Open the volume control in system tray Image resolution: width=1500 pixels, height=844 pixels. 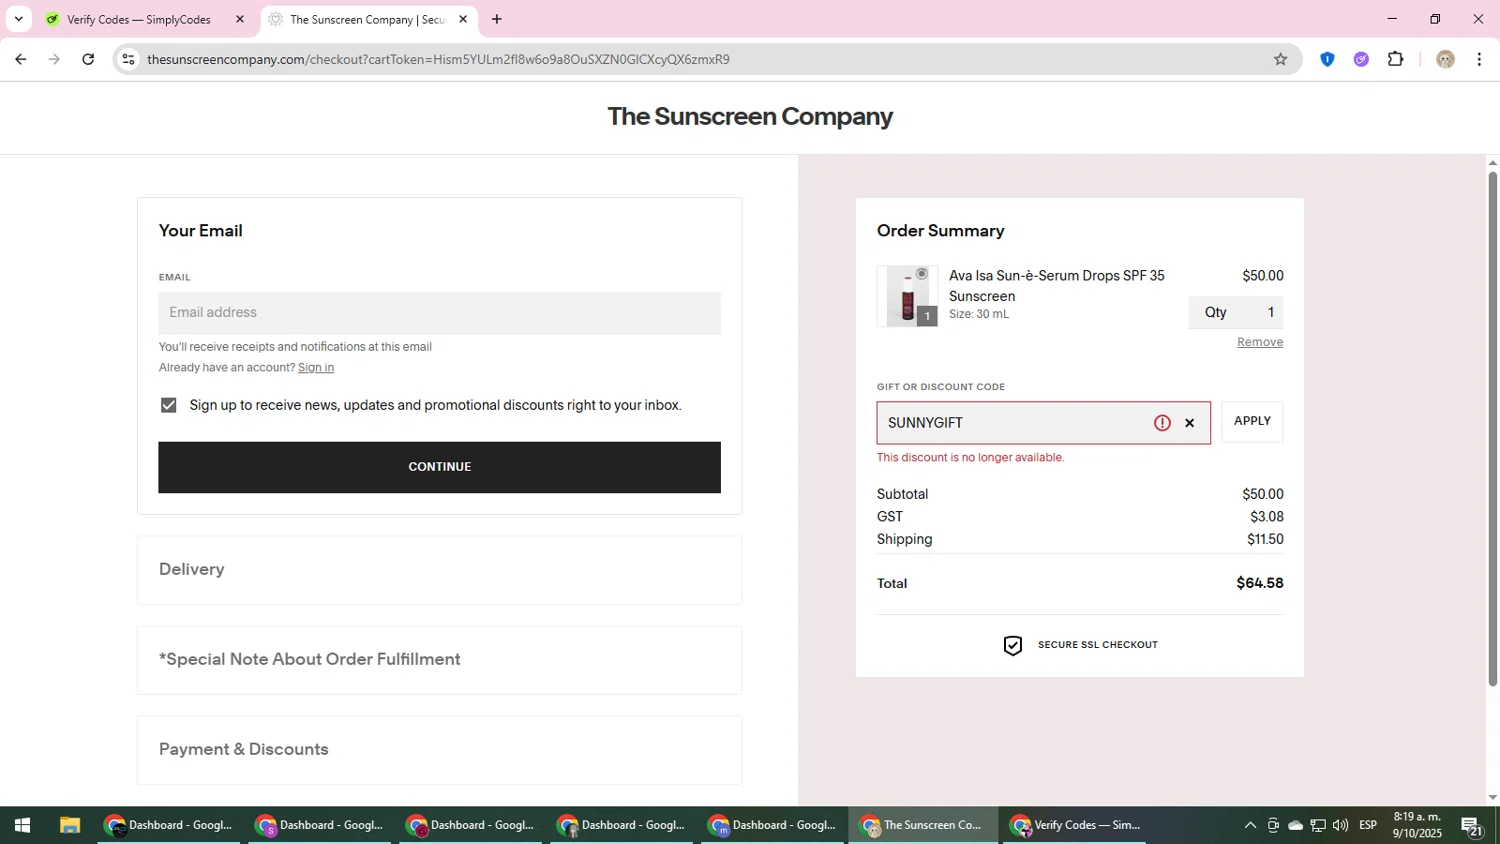1340,826
